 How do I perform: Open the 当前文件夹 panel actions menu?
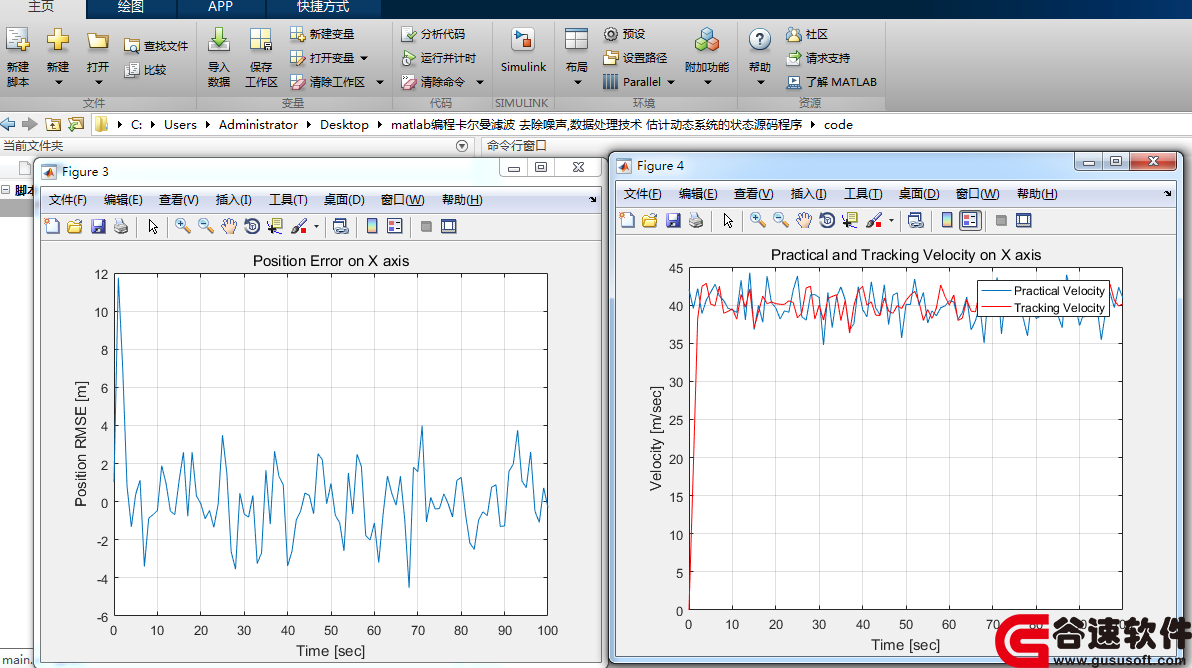pyautogui.click(x=461, y=146)
